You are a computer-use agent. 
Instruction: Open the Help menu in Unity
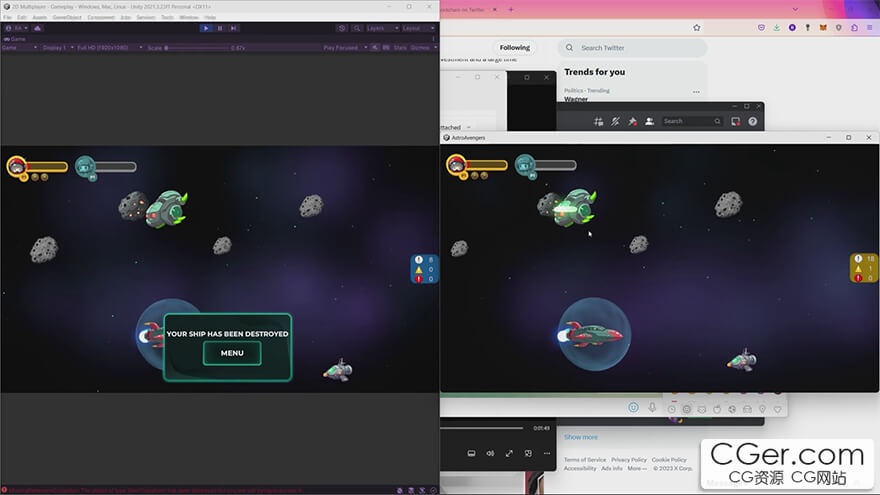(210, 17)
